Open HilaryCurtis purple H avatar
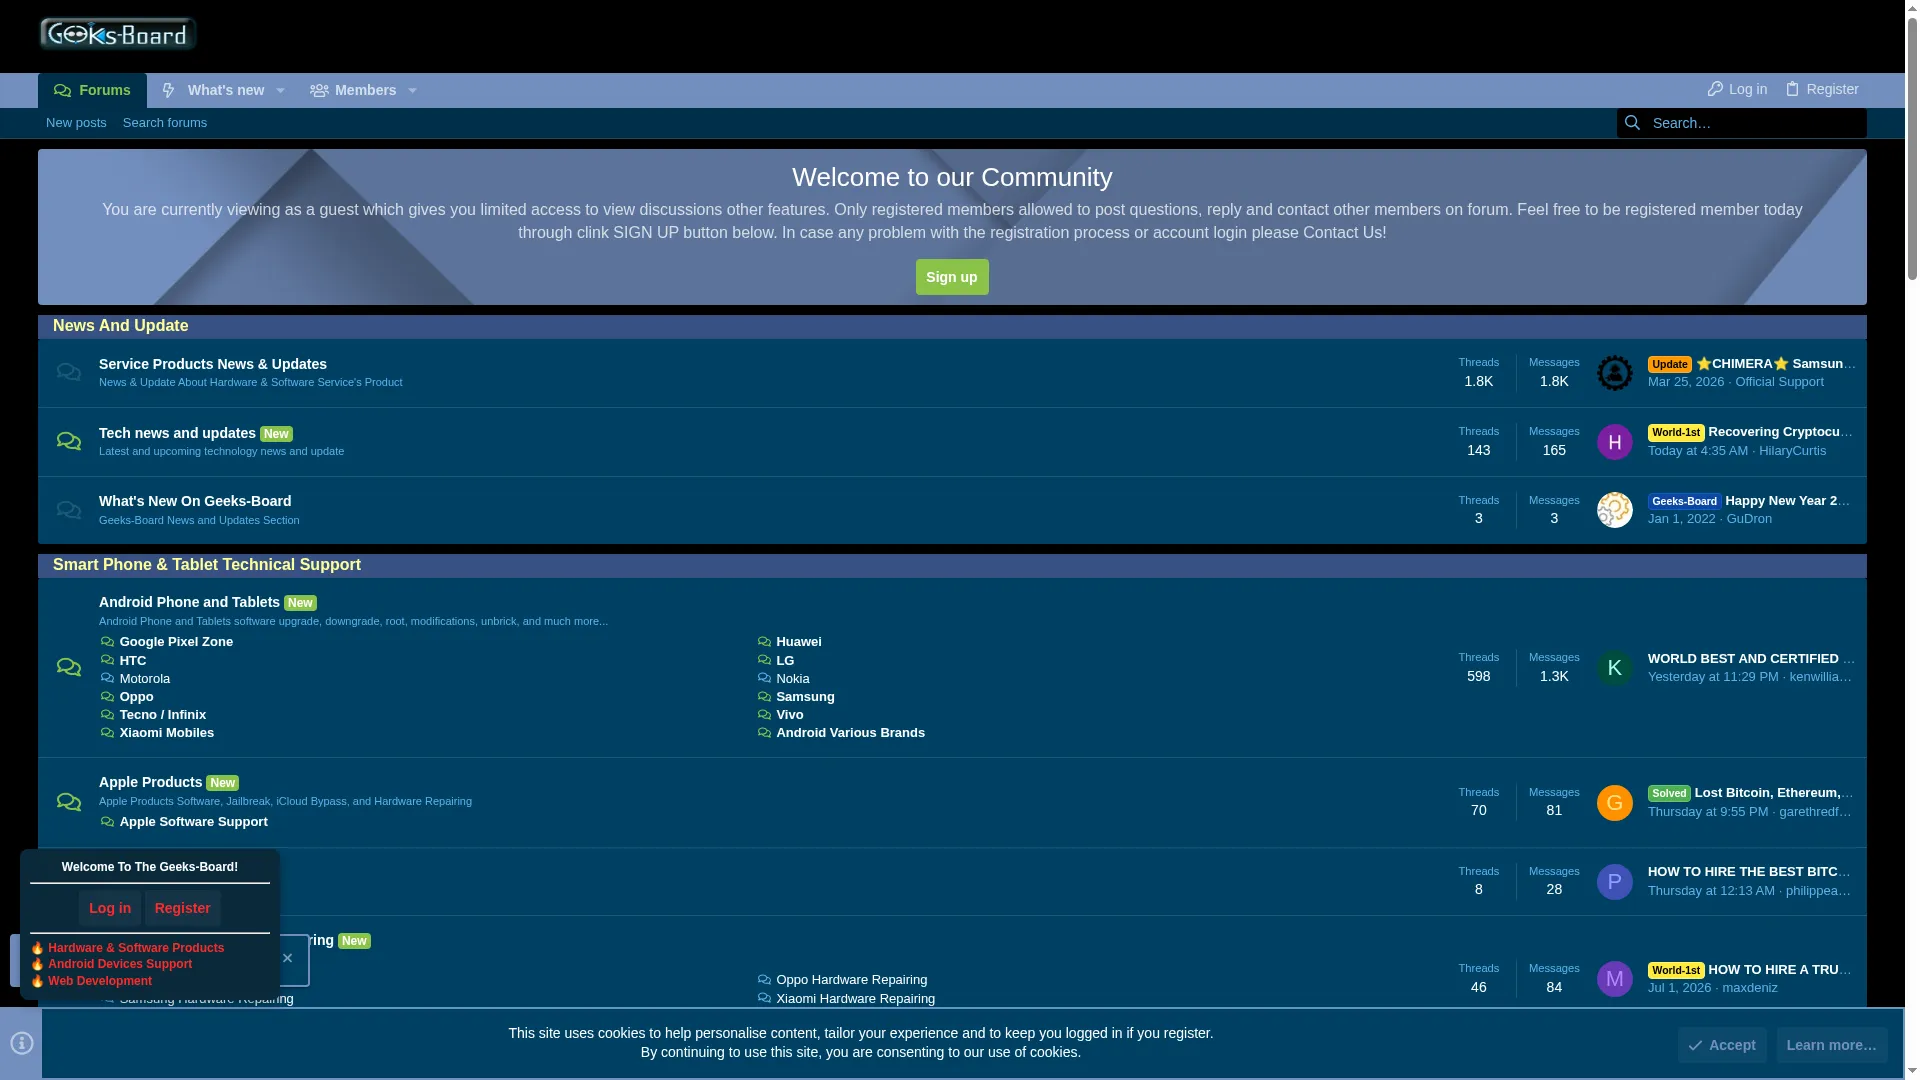Viewport: 1920px width, 1080px height. tap(1614, 442)
